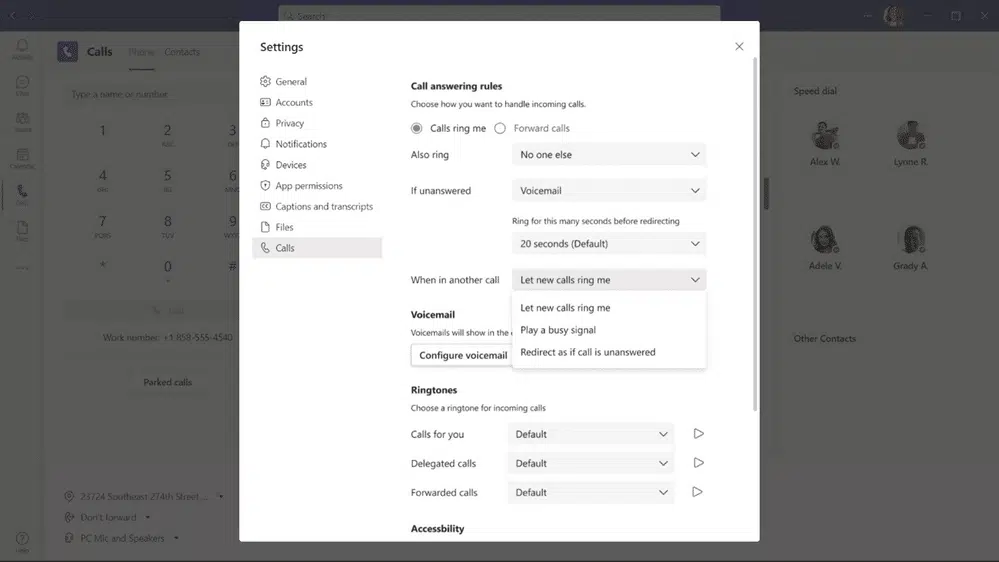Switch to the Contacts tab in Calls
999x562 pixels.
[182, 52]
